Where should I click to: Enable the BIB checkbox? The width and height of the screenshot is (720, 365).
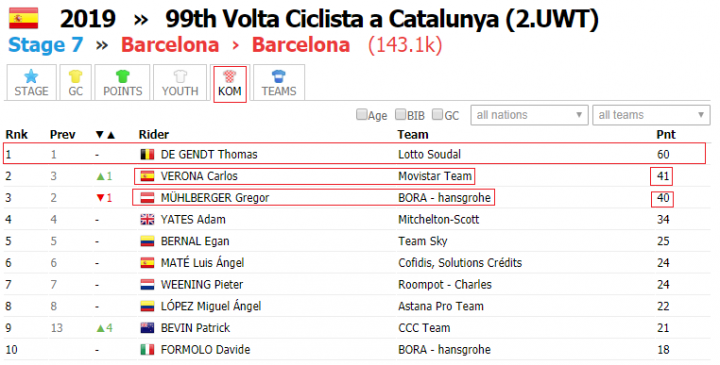click(401, 114)
